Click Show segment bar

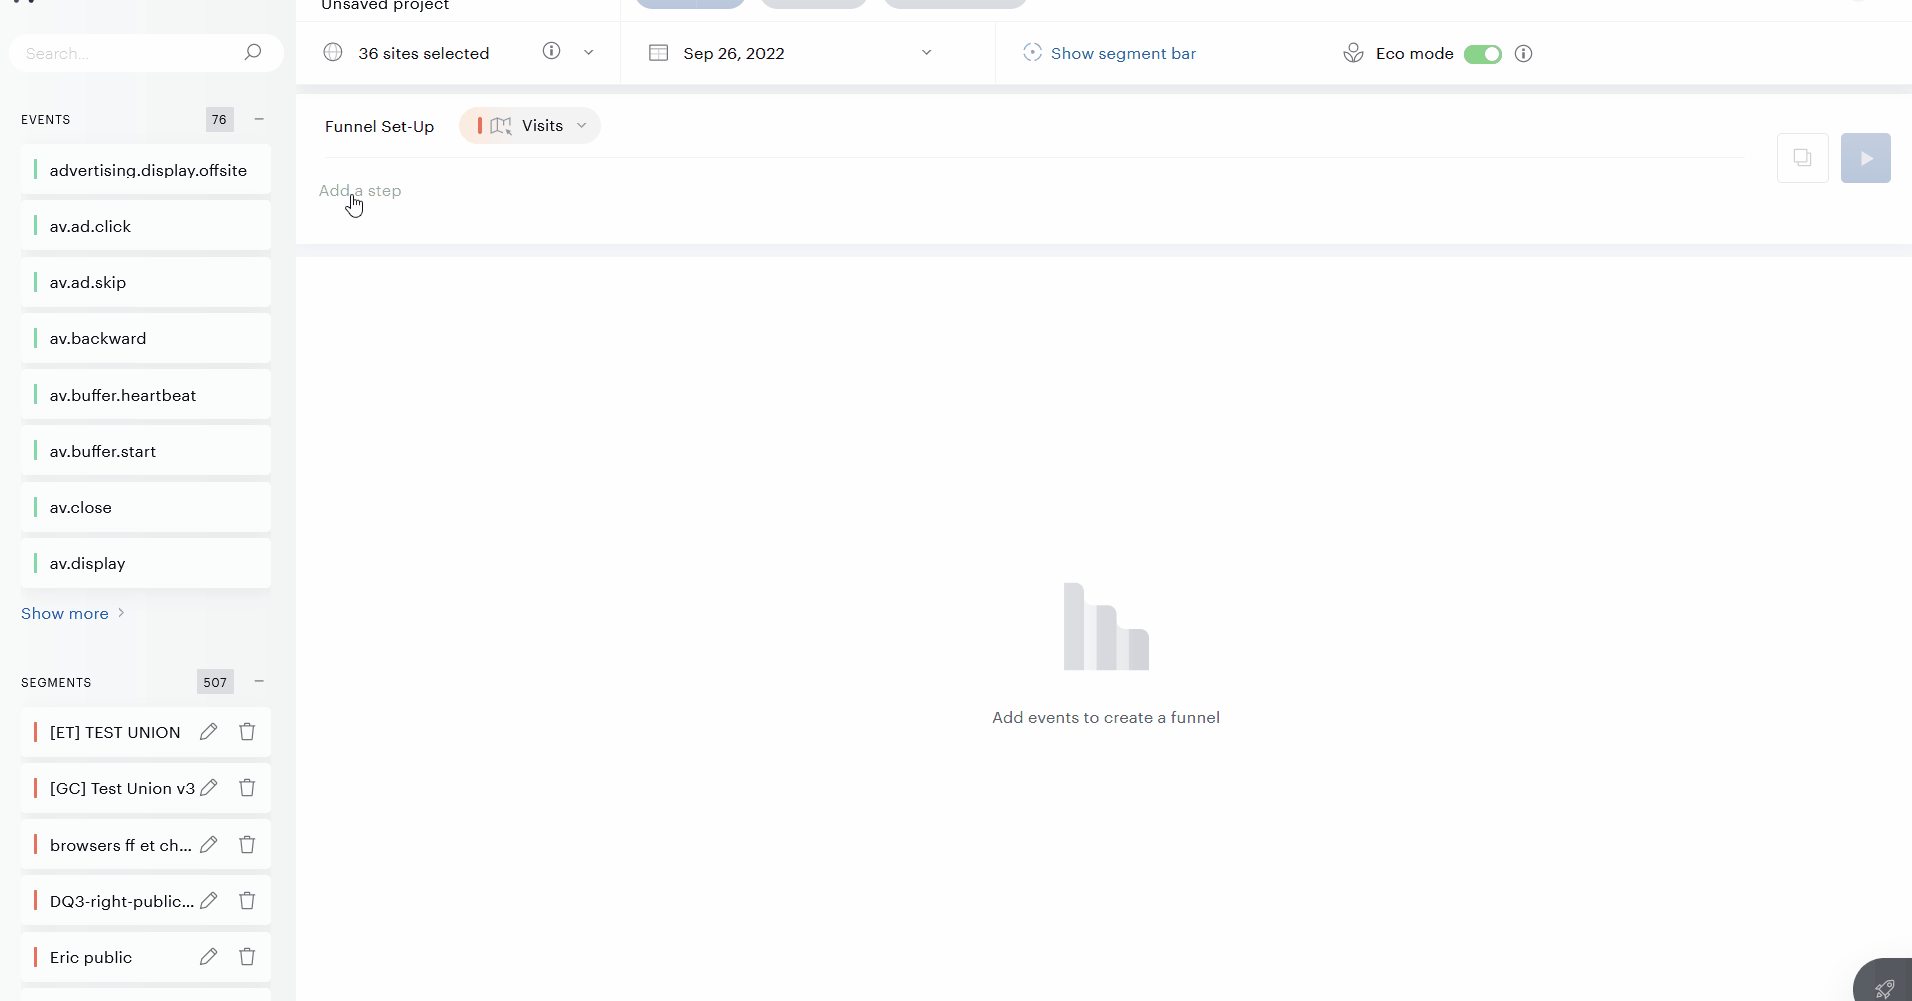1124,53
